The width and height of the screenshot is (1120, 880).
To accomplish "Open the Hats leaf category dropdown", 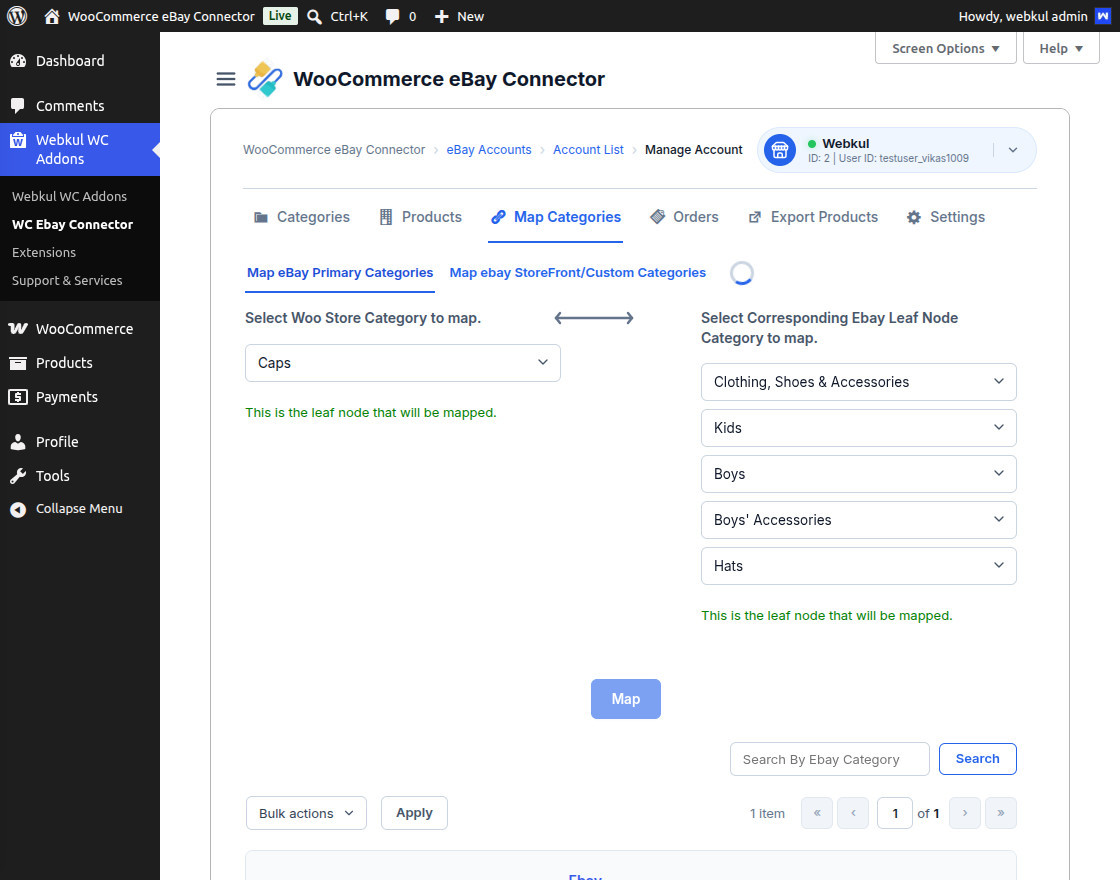I will (859, 566).
